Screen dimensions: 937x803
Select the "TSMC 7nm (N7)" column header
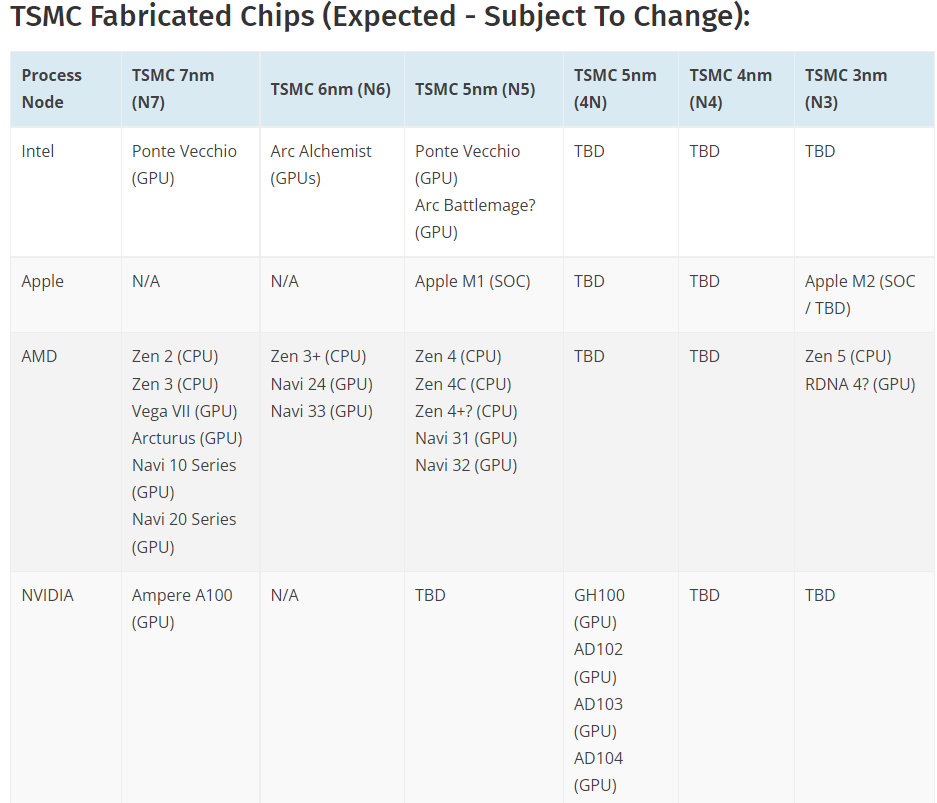[173, 88]
